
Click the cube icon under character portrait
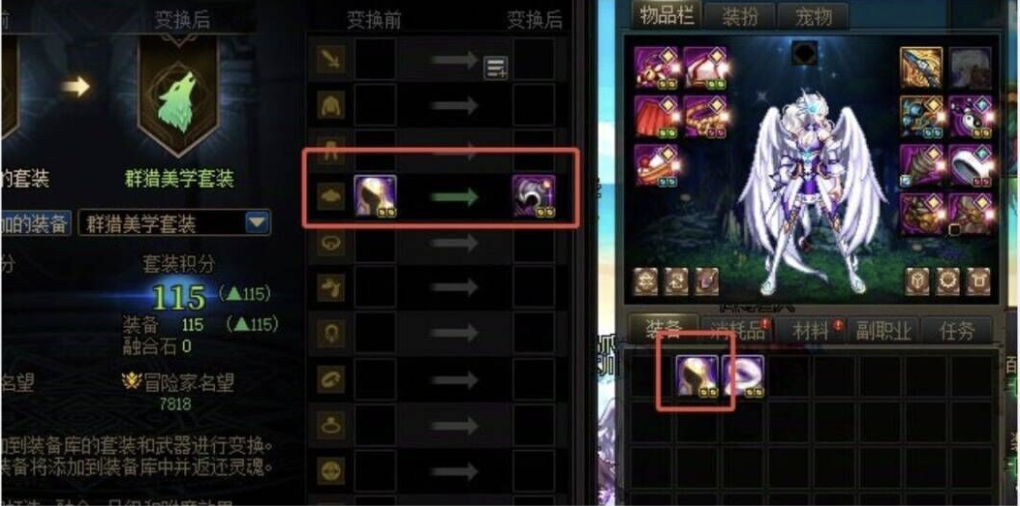(x=917, y=281)
